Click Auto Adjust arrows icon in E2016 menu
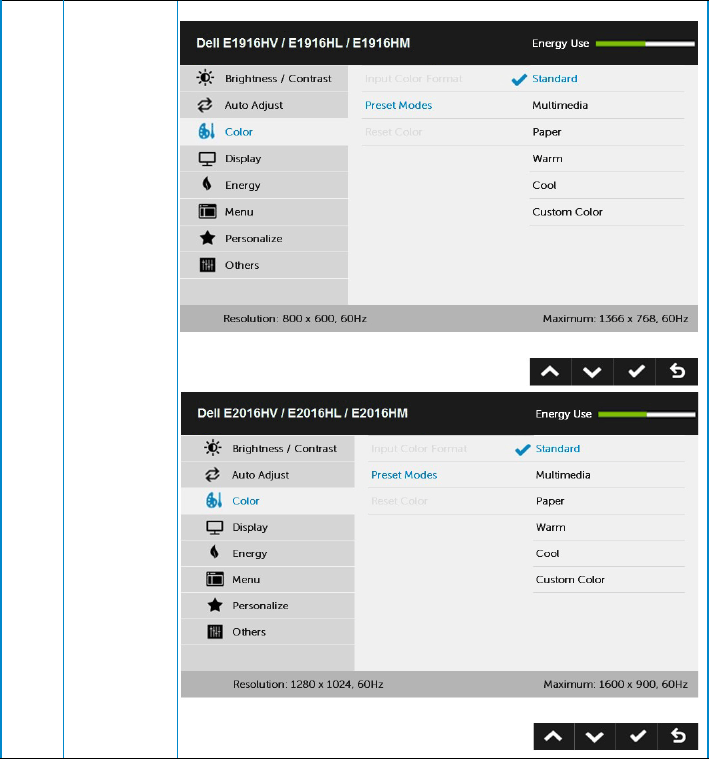 [212, 475]
